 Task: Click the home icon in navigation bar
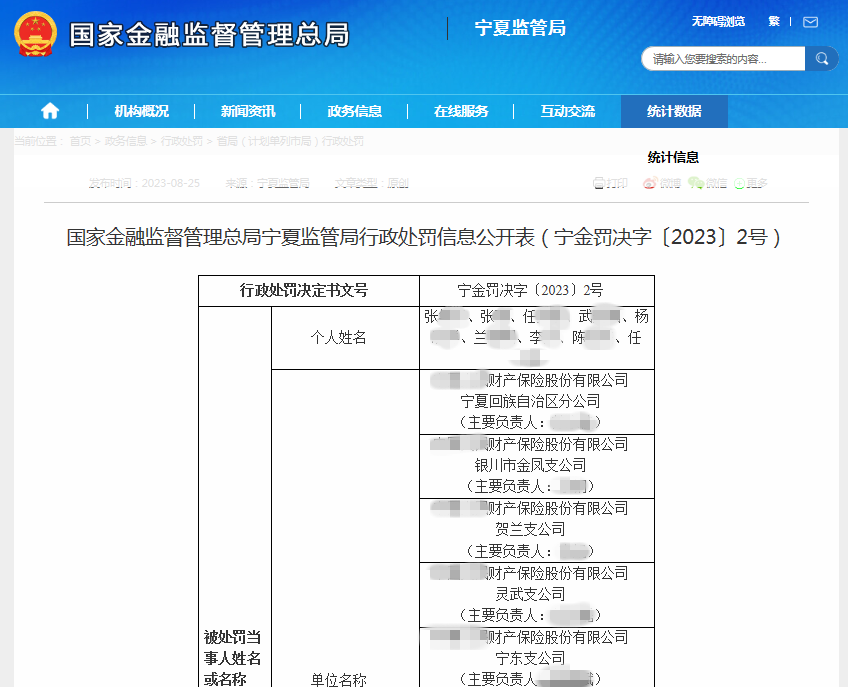[x=50, y=111]
